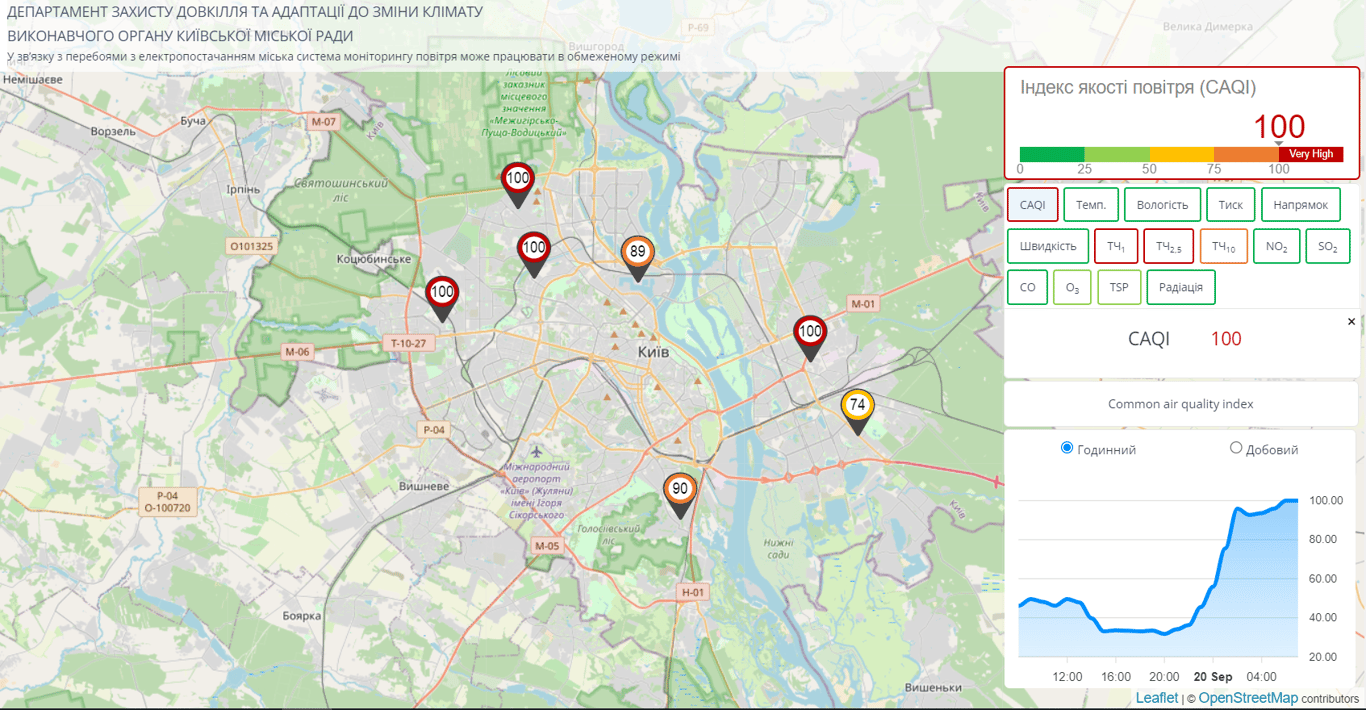Show the NO₂ pollutant layer

coord(1276,247)
